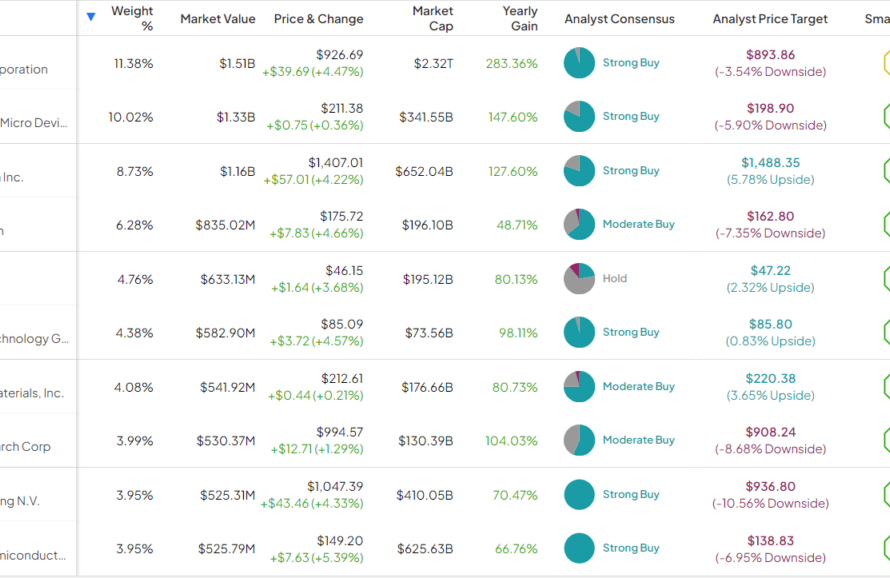Open the Micro Devi... stock name link
This screenshot has height=578, width=890.
[34, 123]
